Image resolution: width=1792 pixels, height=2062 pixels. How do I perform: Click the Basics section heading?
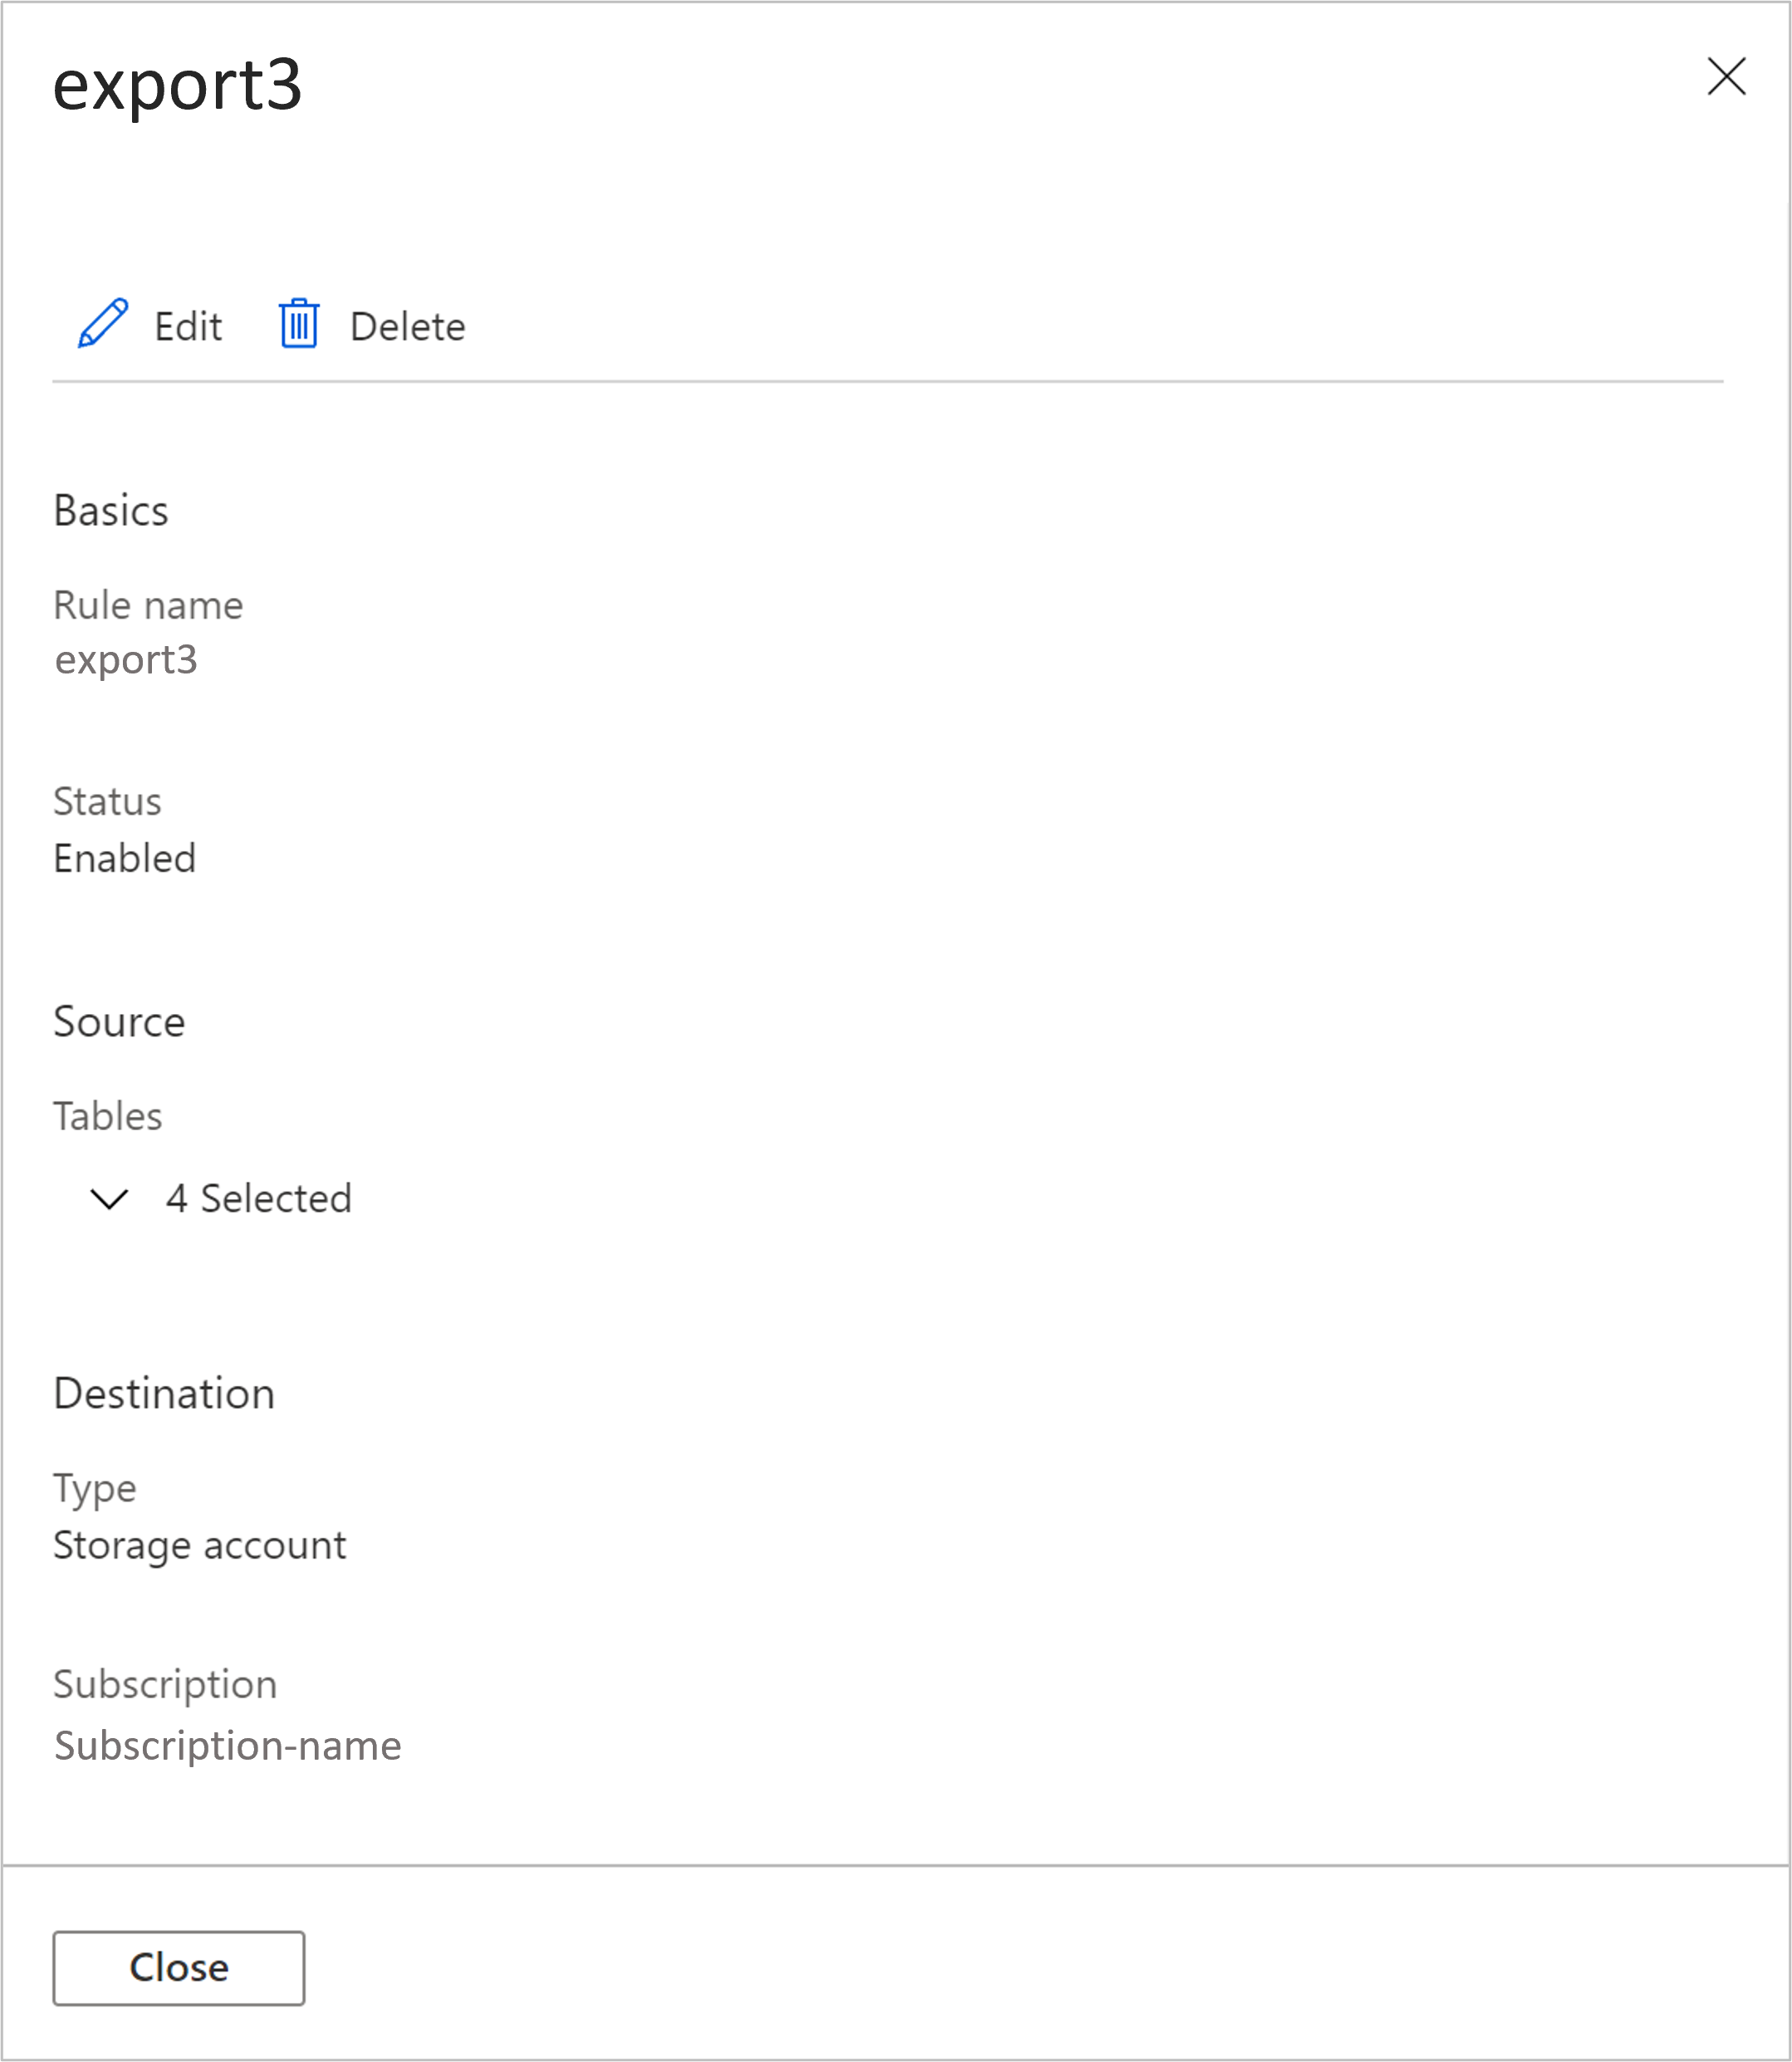111,511
